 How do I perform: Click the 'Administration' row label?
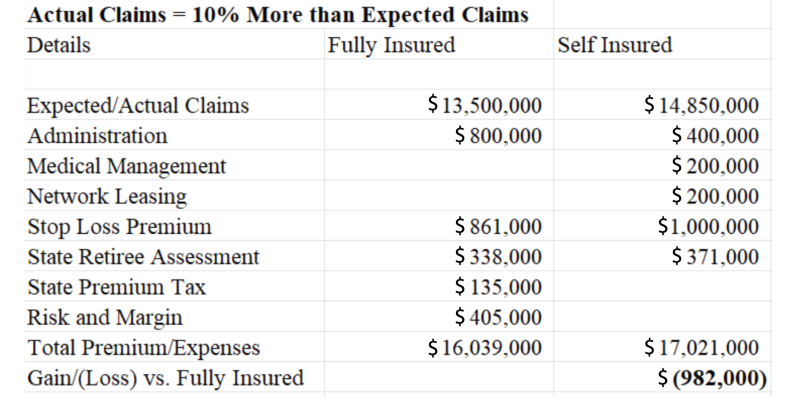(x=97, y=136)
